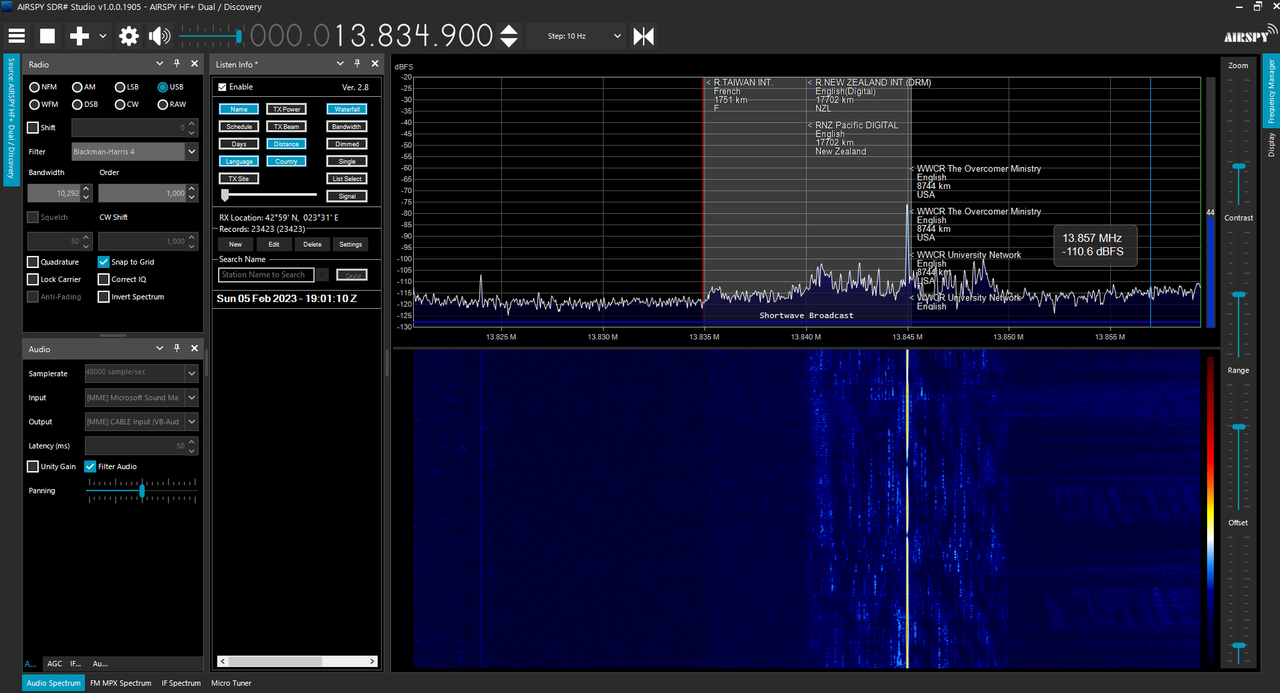Open the Blackman-Harris 4 filter dropdown
The image size is (1280, 693).
coord(135,152)
